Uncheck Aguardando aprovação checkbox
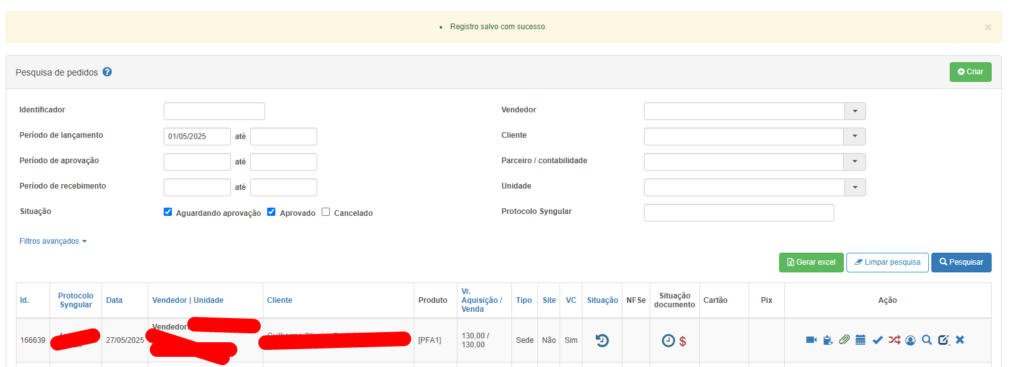Viewport: 1024px width, 367px height. pos(168,212)
